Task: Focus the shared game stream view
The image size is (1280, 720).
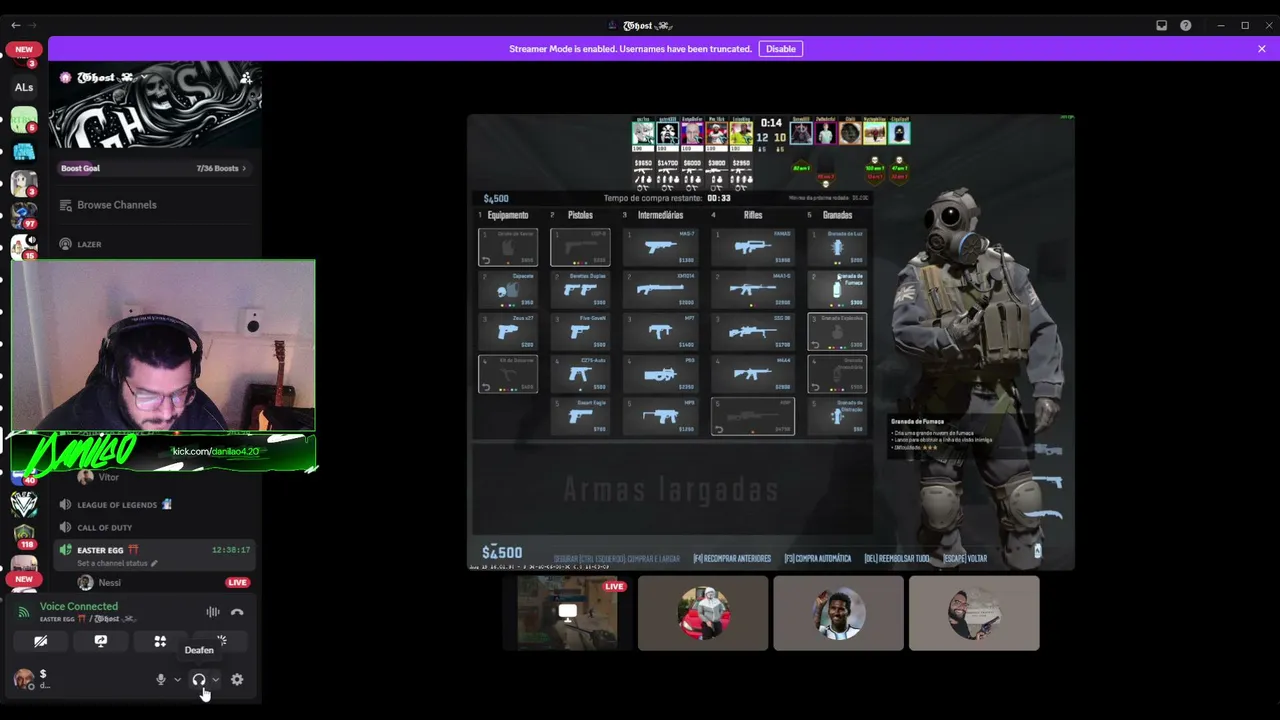Action: pos(771,342)
